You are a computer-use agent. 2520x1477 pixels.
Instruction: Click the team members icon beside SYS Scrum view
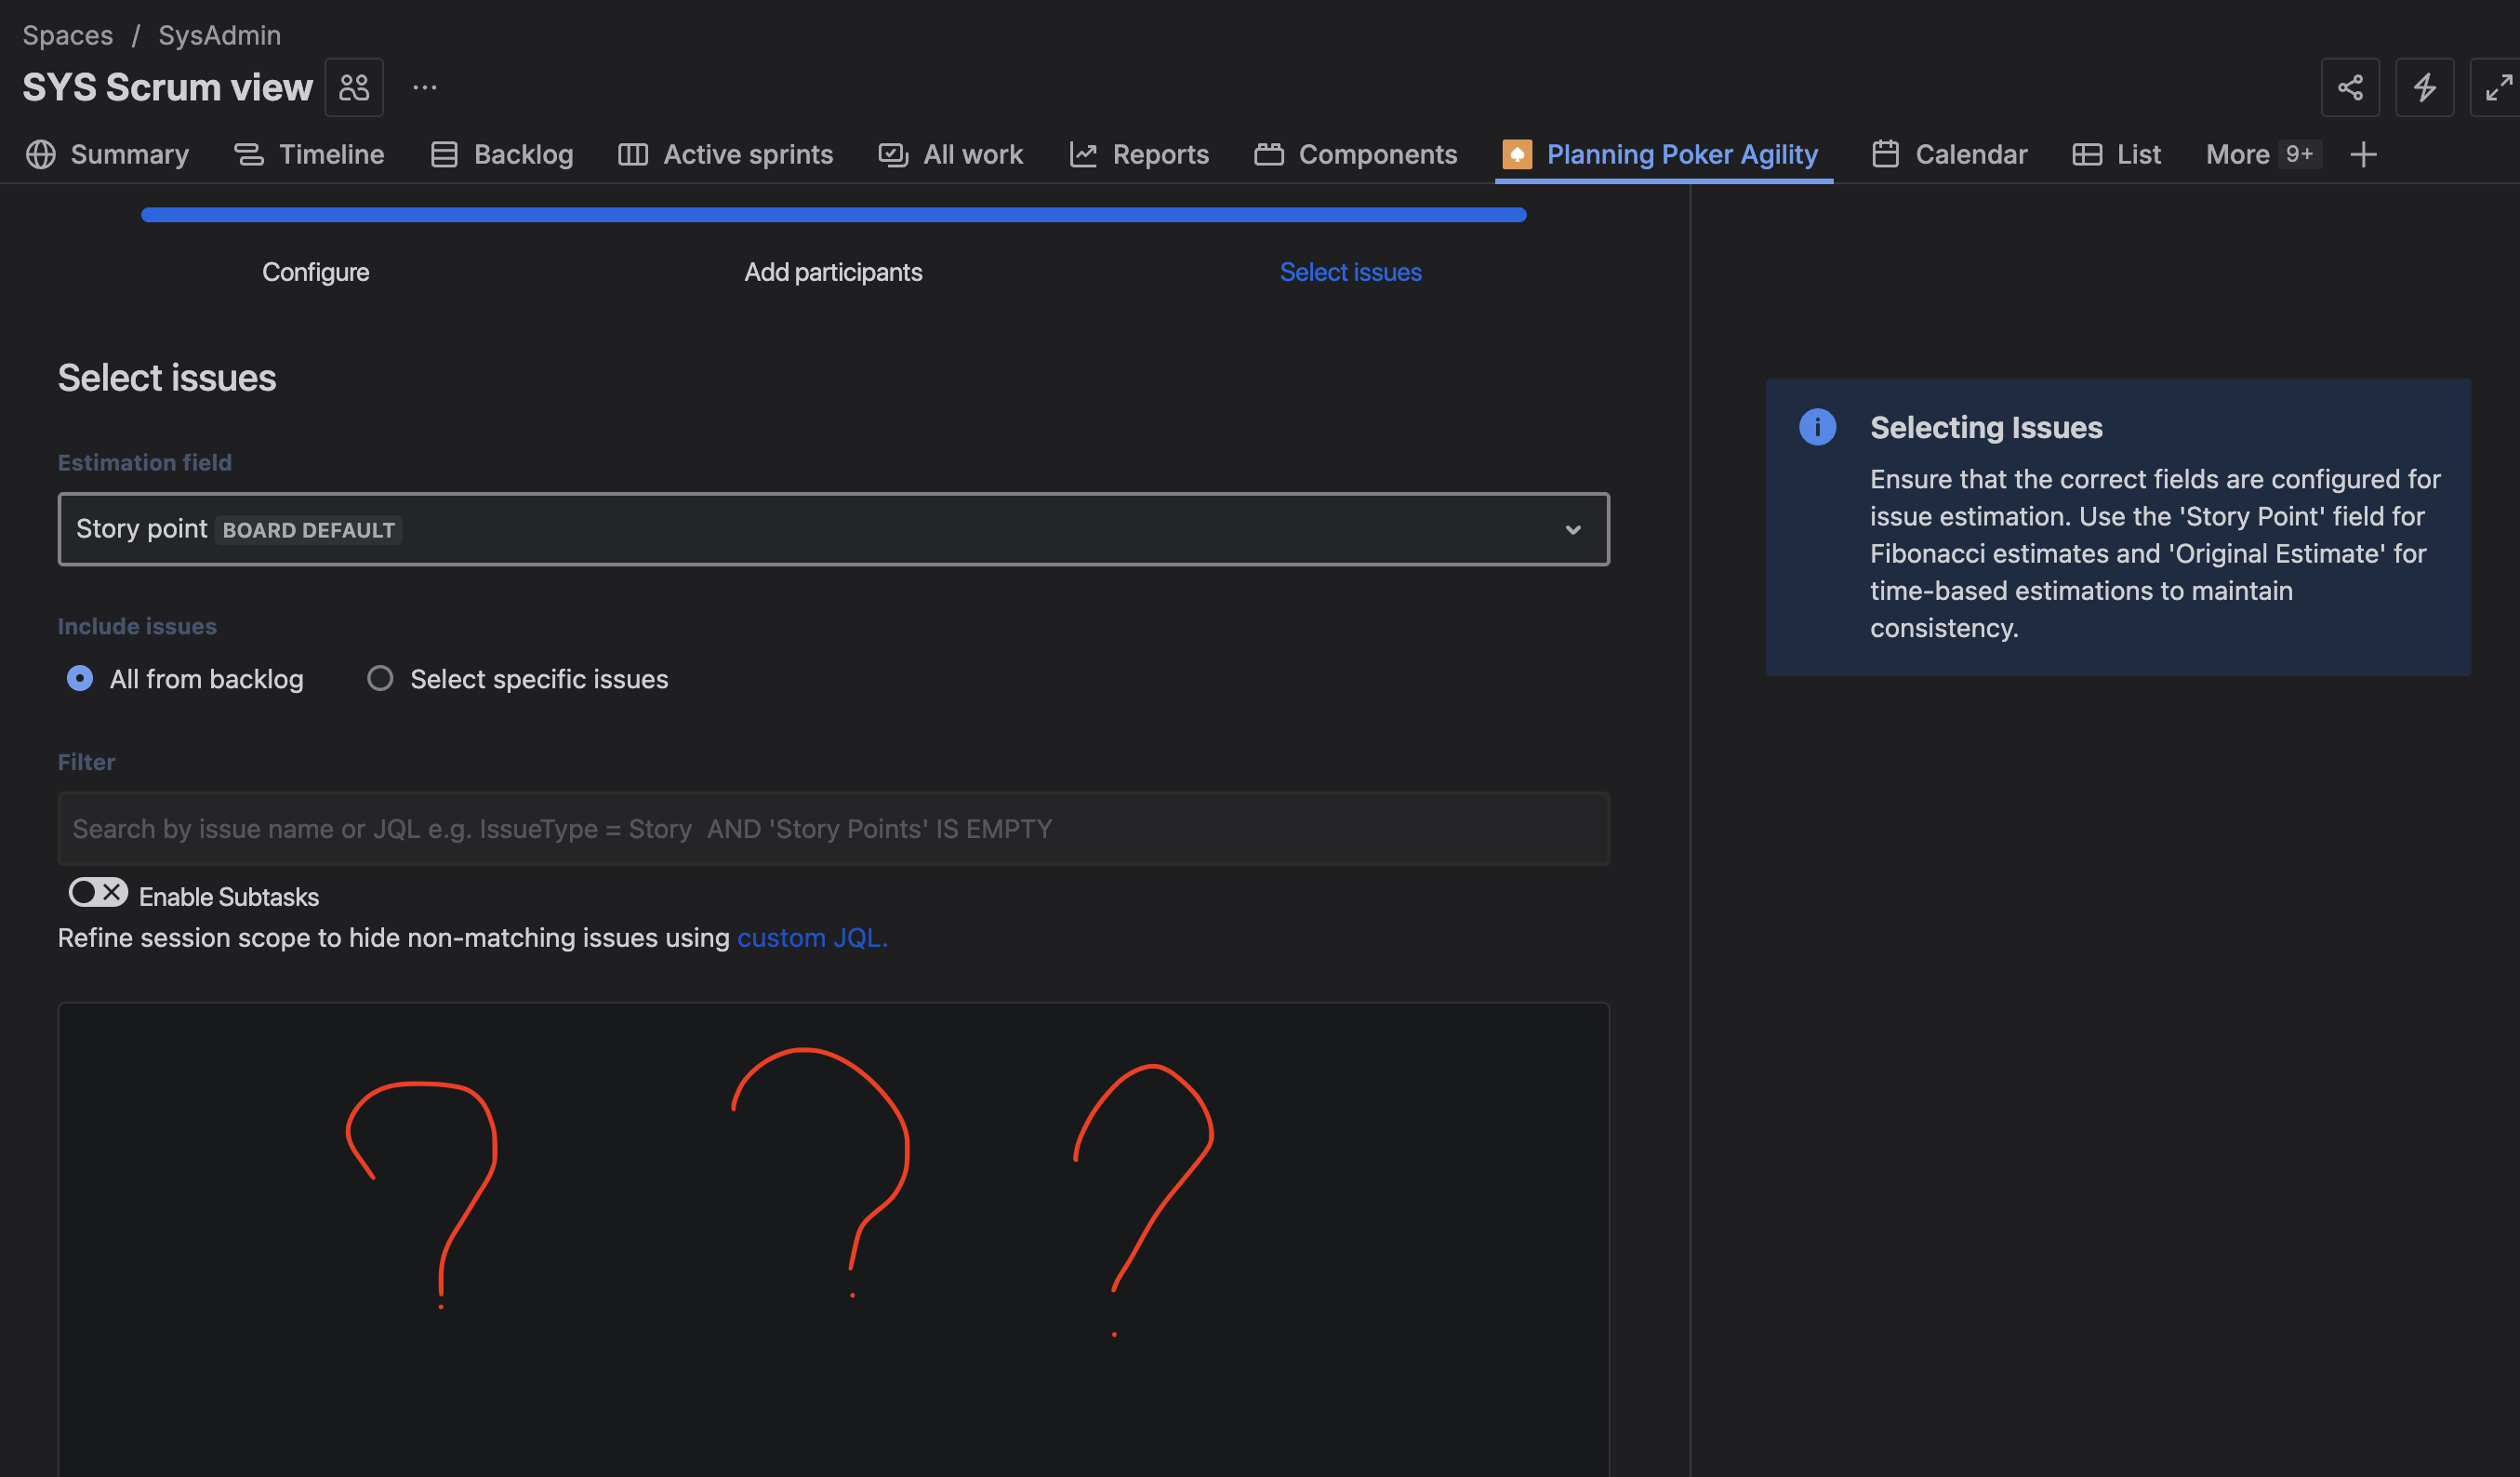354,88
